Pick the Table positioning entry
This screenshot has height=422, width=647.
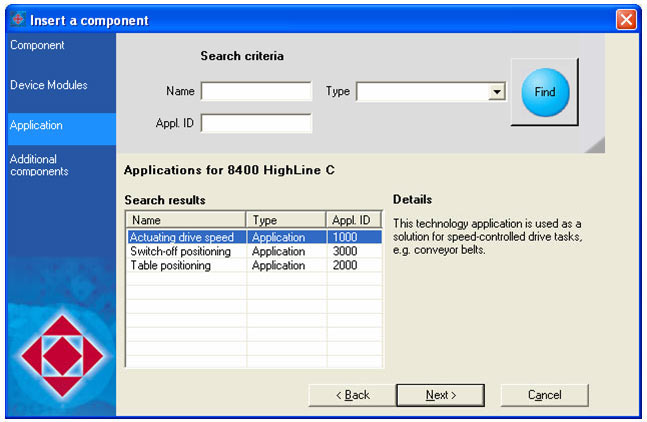coord(171,266)
